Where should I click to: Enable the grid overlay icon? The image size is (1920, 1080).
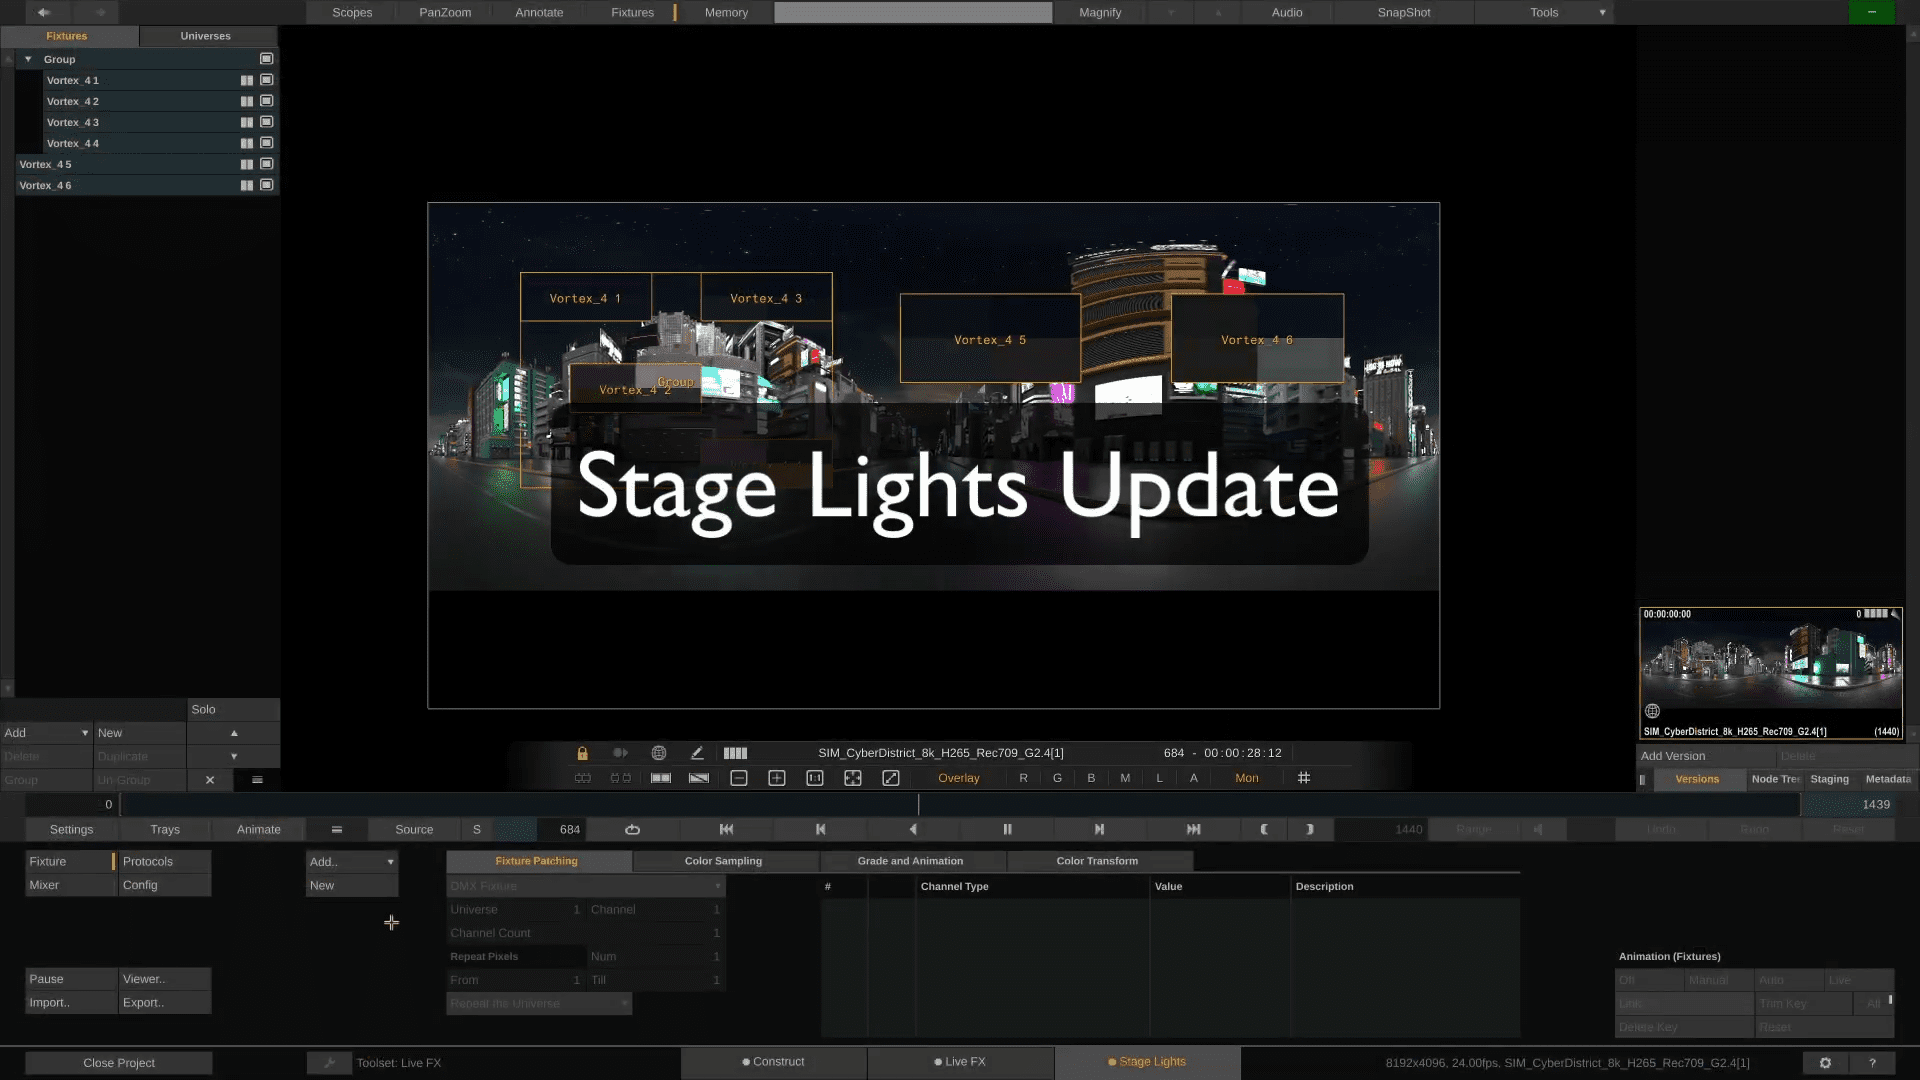pyautogui.click(x=1303, y=777)
